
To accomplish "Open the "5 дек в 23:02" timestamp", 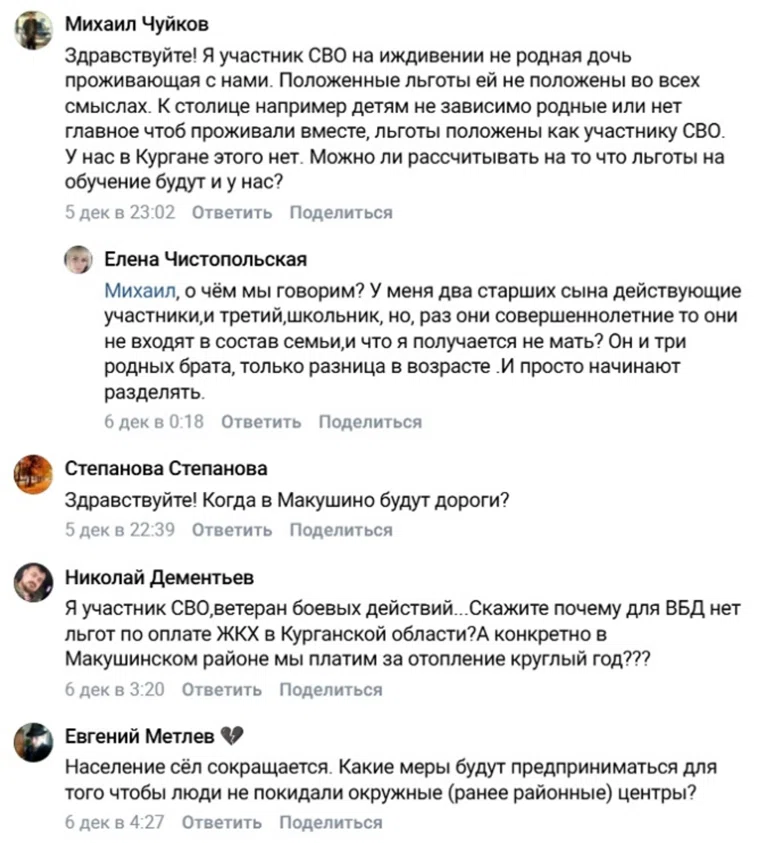I will pos(120,212).
